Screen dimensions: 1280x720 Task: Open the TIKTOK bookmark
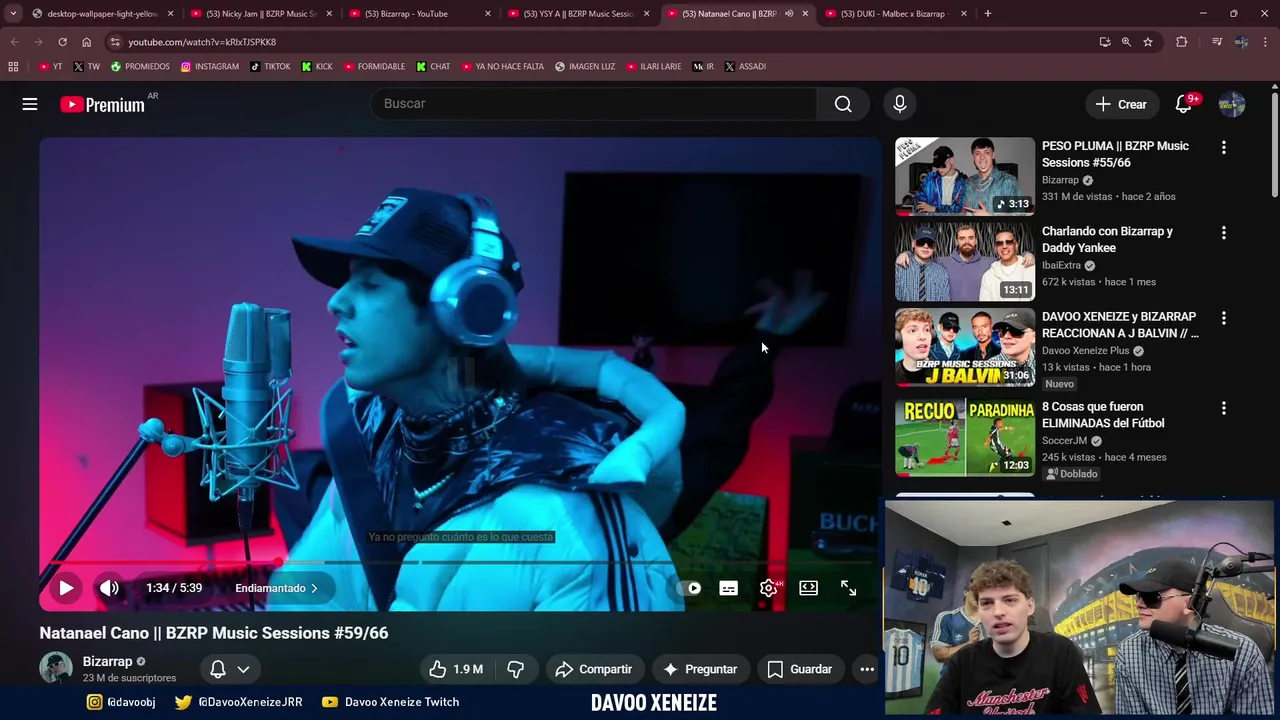coord(270,67)
